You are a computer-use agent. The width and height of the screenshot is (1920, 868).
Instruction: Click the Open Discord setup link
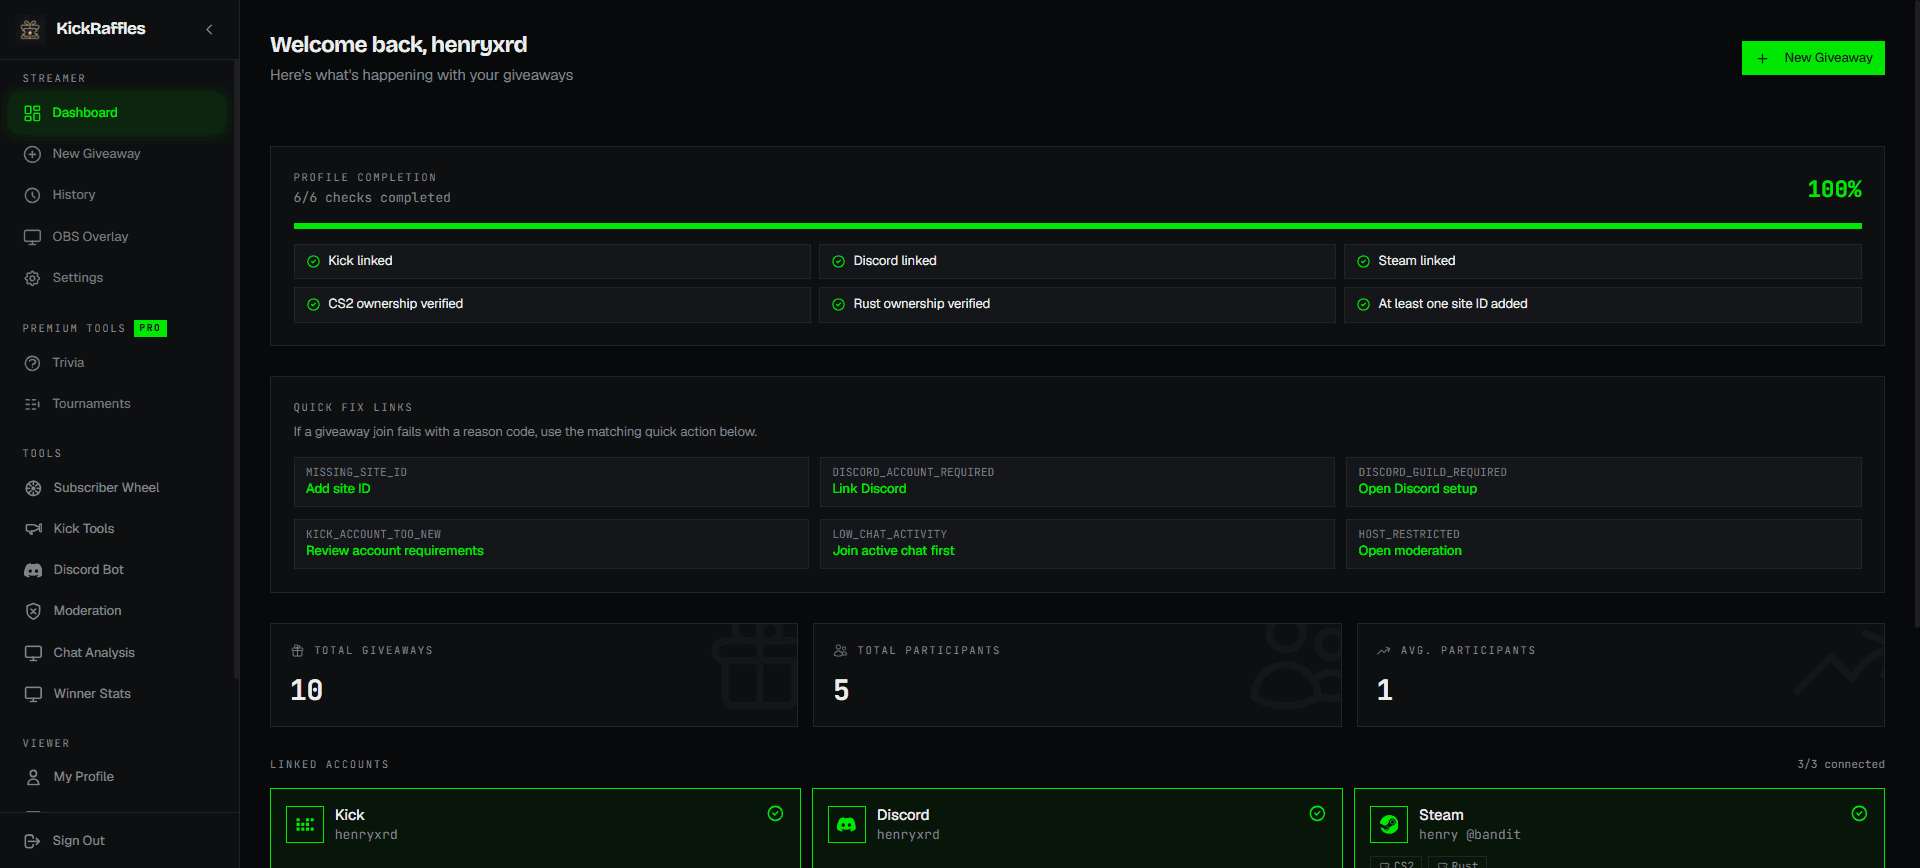(1417, 489)
